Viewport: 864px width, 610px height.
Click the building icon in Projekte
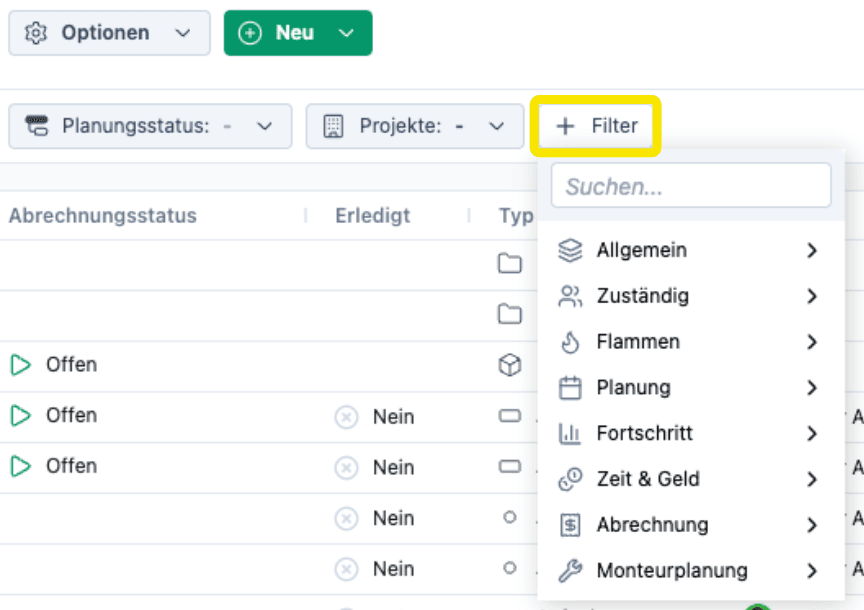[x=333, y=126]
